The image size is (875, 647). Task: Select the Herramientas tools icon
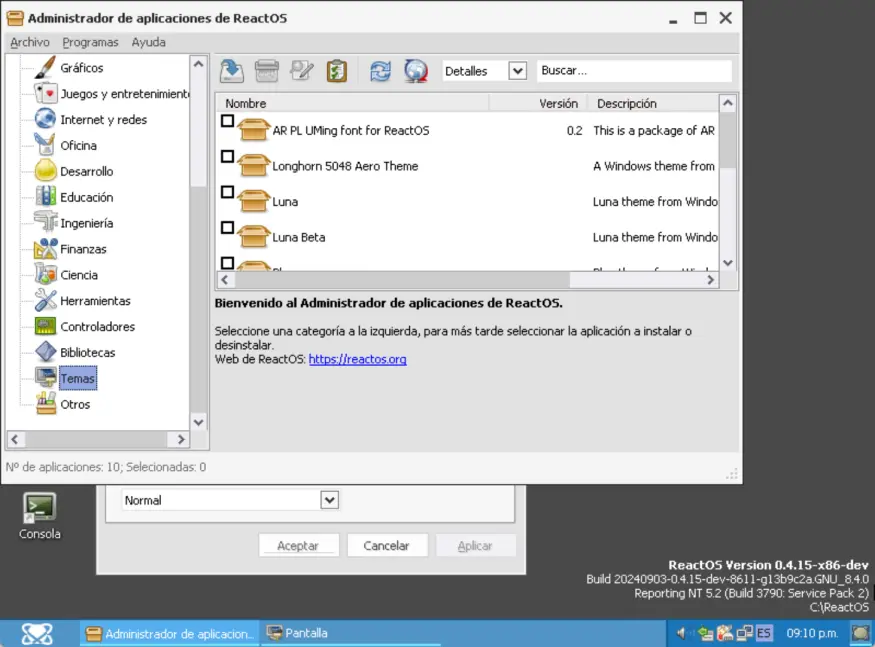click(45, 300)
